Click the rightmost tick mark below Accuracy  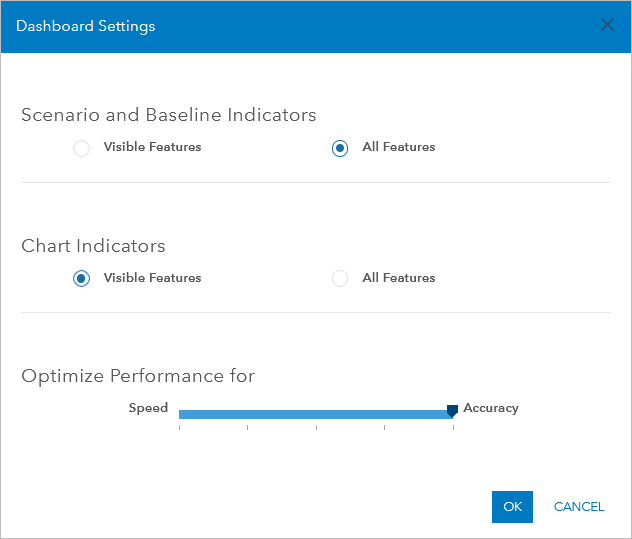point(453,427)
